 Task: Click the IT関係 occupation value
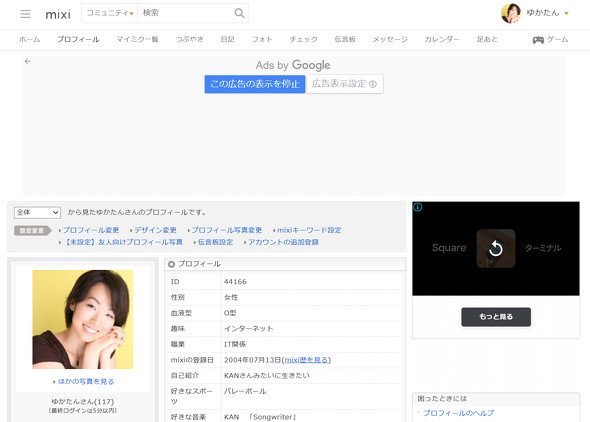[235, 344]
